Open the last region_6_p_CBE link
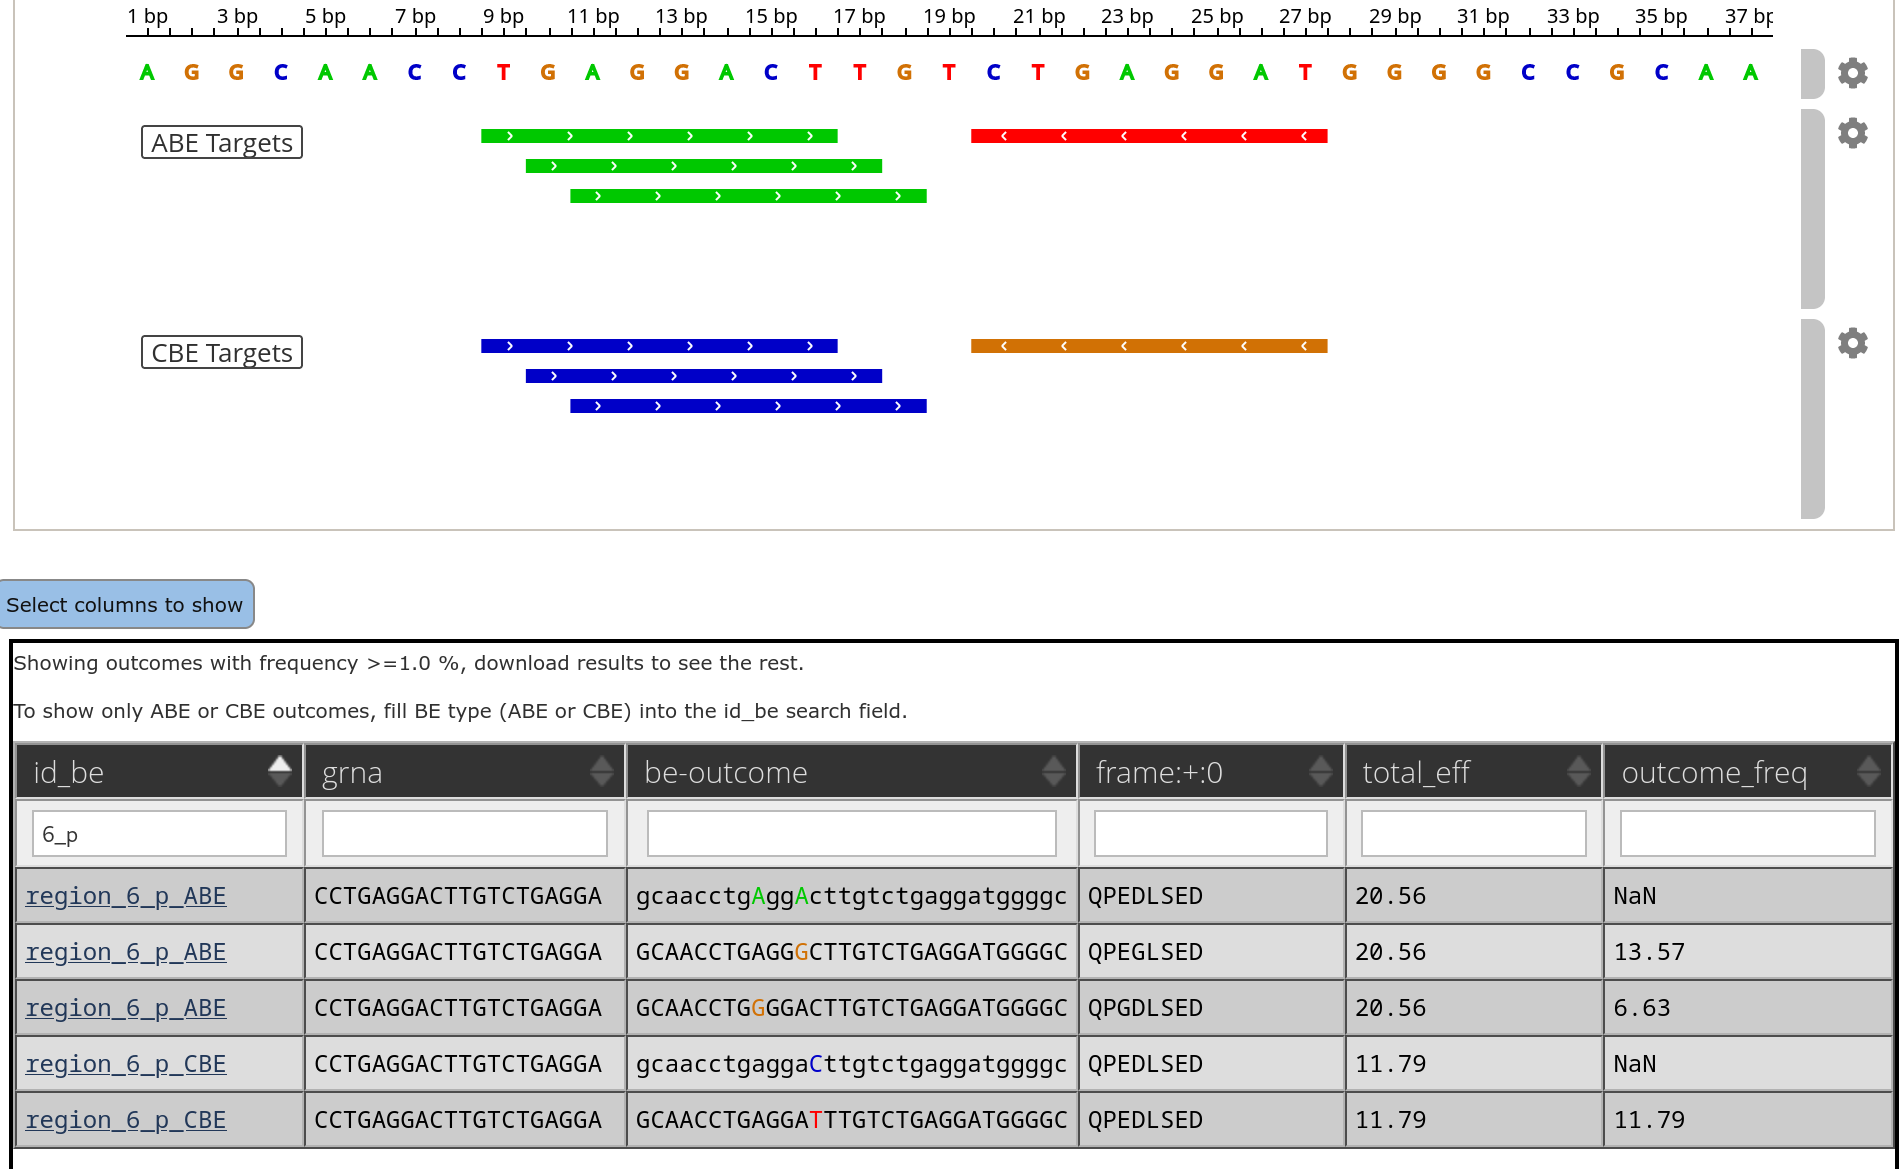The height and width of the screenshot is (1169, 1901). click(x=126, y=1120)
